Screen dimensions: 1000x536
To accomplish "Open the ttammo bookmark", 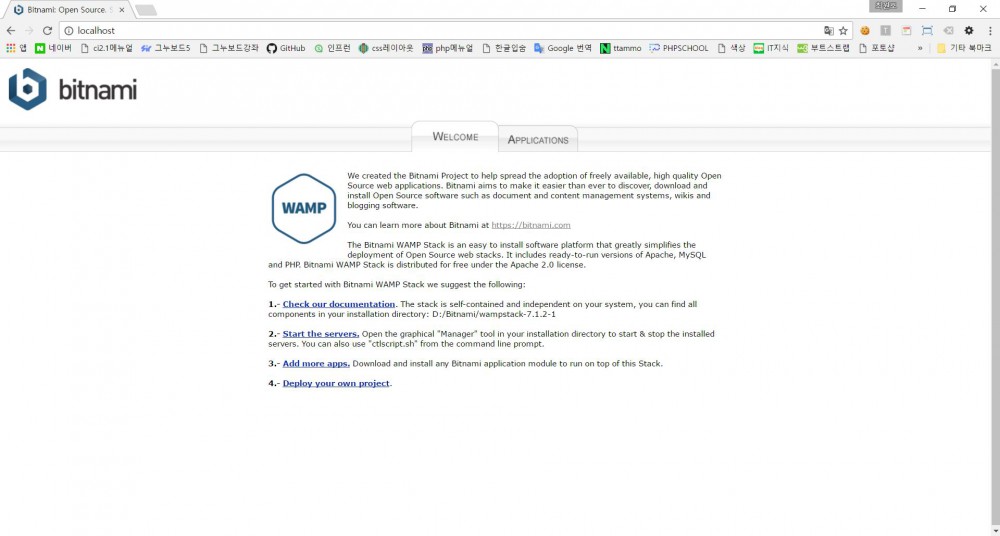I will tap(621, 48).
